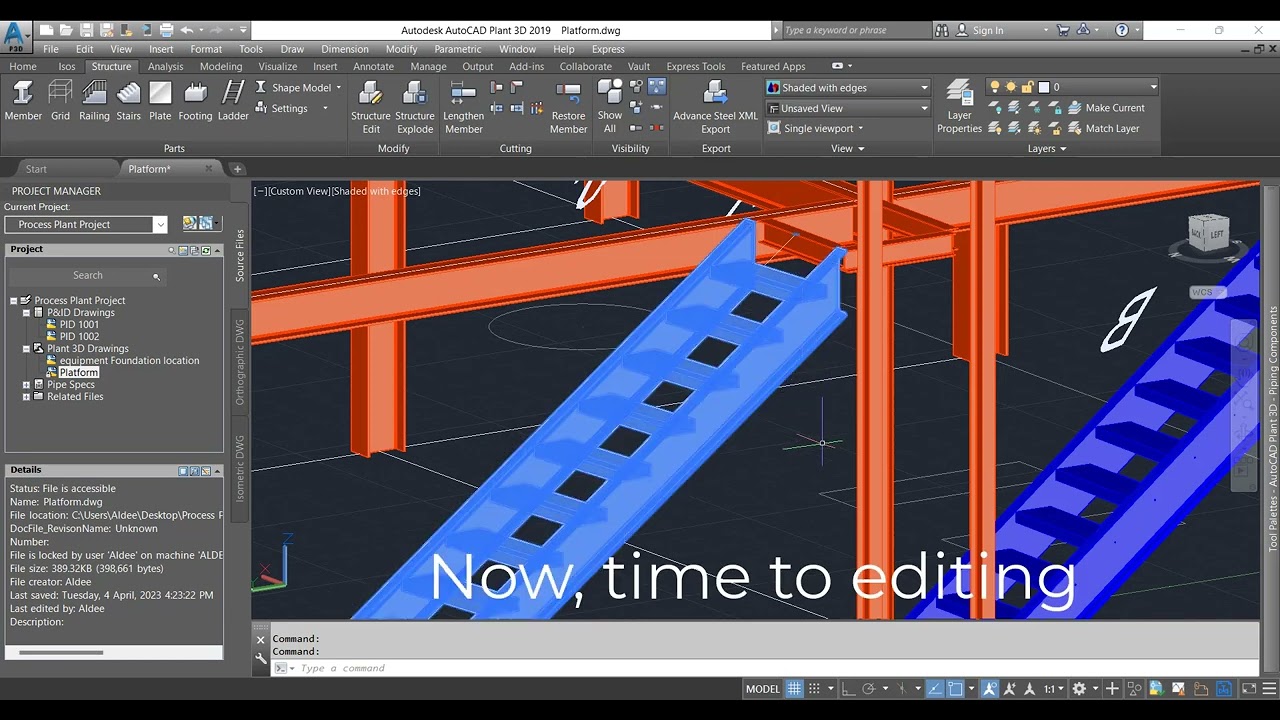This screenshot has width=1280, height=720.
Task: Expand the Related Files tree node
Action: [x=27, y=397]
